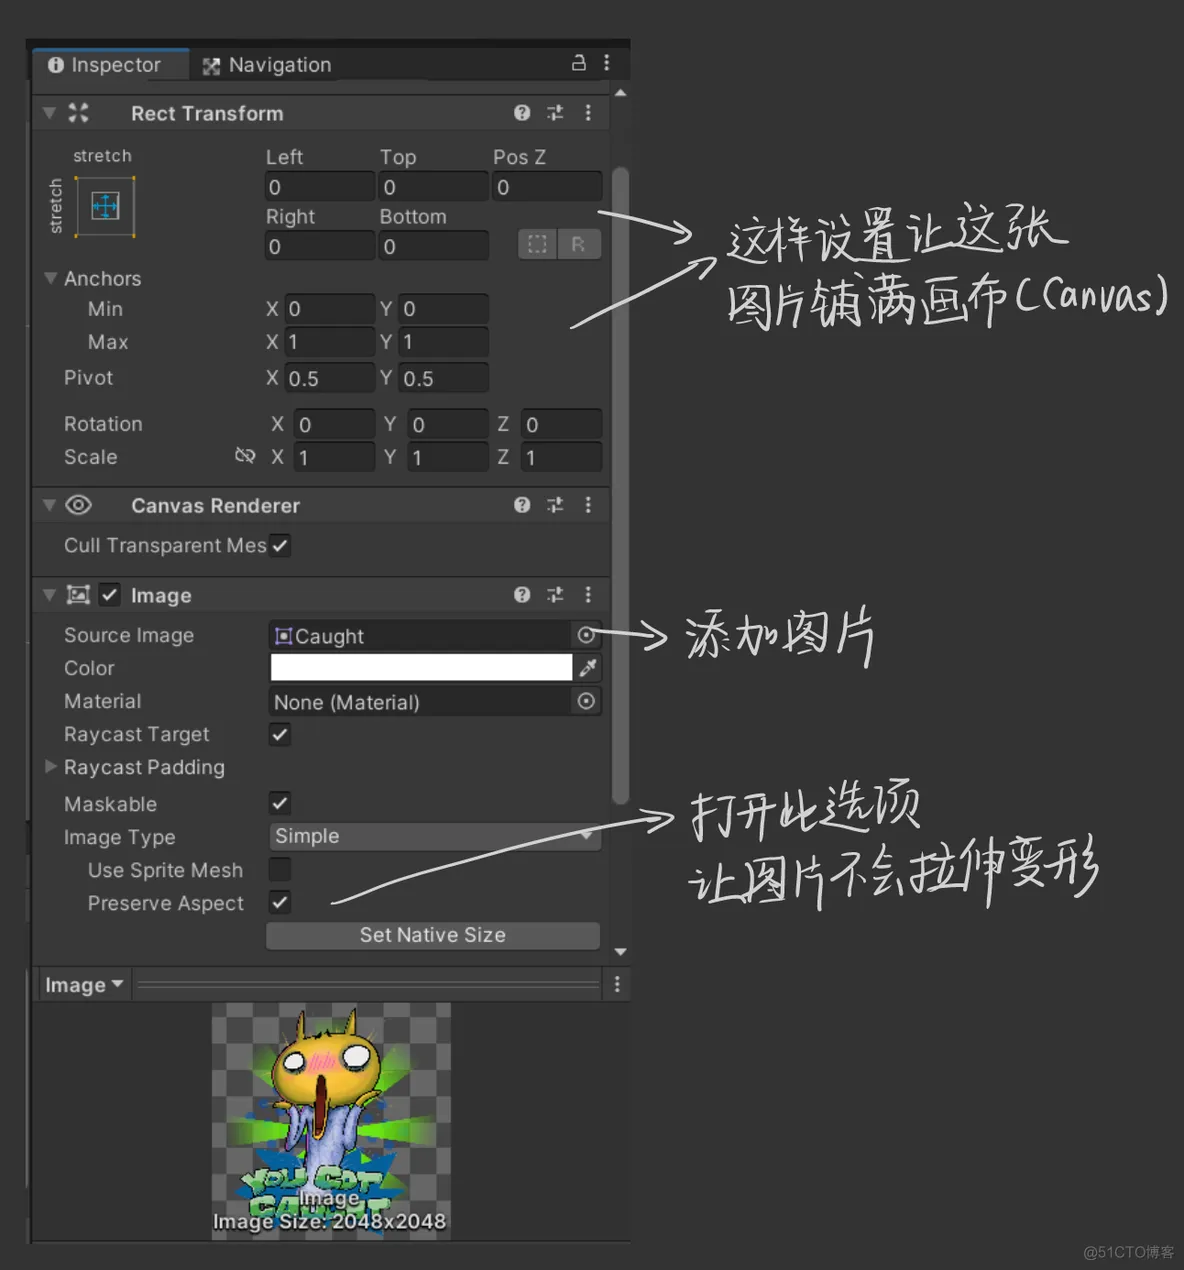Open Source Image object picker
This screenshot has width=1184, height=1270.
coord(586,635)
